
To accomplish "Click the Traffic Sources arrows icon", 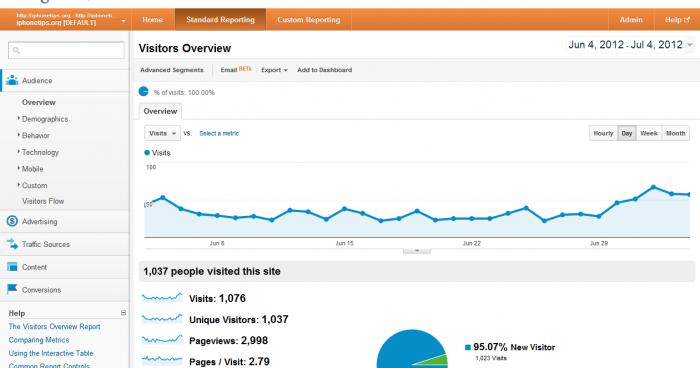I will pos(12,244).
